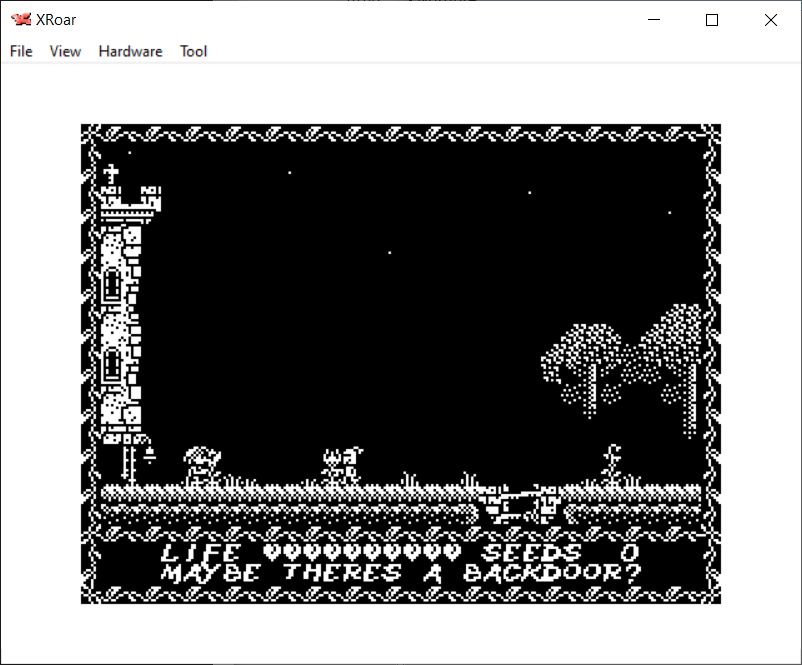Click the player character near the tower
Screen dimensions: 802x665
click(x=201, y=466)
